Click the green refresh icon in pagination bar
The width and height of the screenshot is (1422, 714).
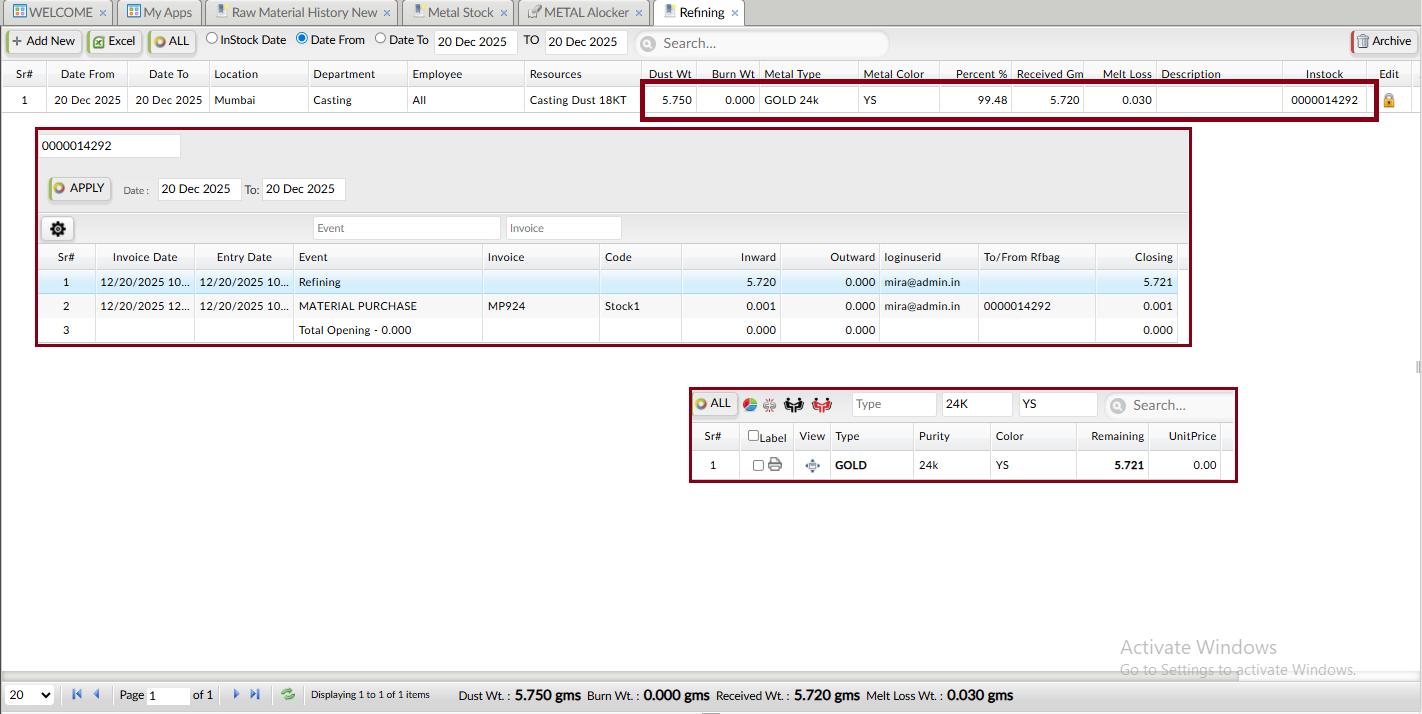[x=288, y=694]
